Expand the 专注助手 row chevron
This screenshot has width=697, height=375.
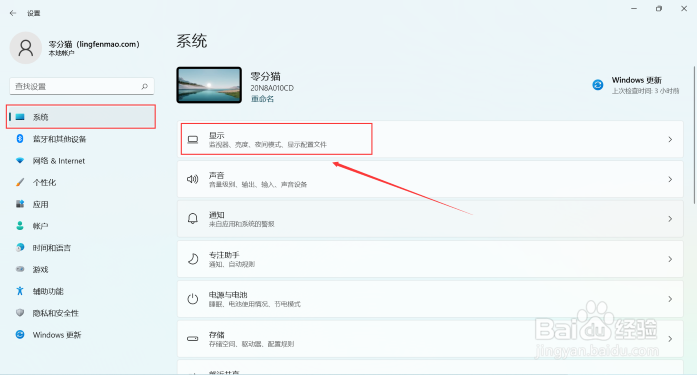670,259
